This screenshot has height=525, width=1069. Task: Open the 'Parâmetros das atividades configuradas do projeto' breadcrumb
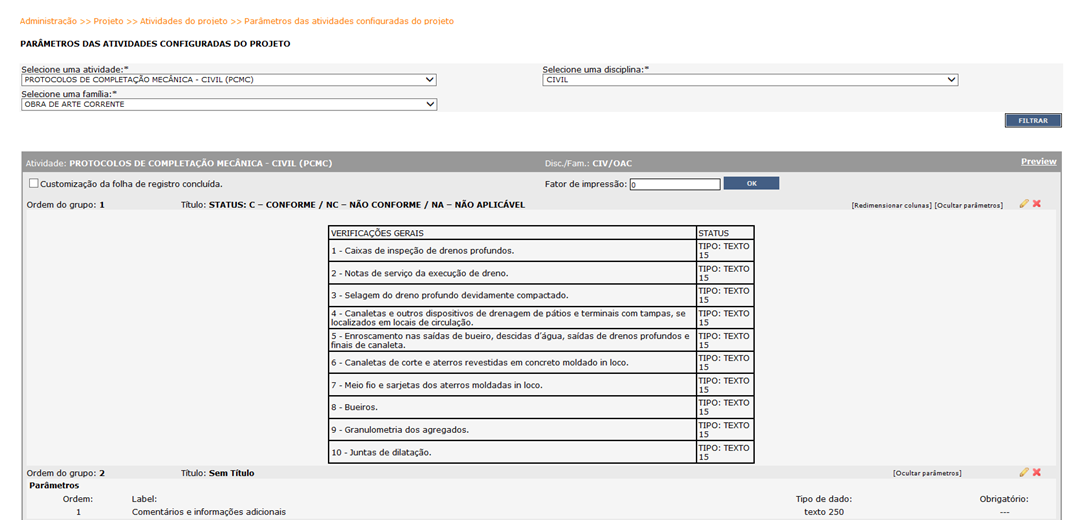click(x=349, y=21)
